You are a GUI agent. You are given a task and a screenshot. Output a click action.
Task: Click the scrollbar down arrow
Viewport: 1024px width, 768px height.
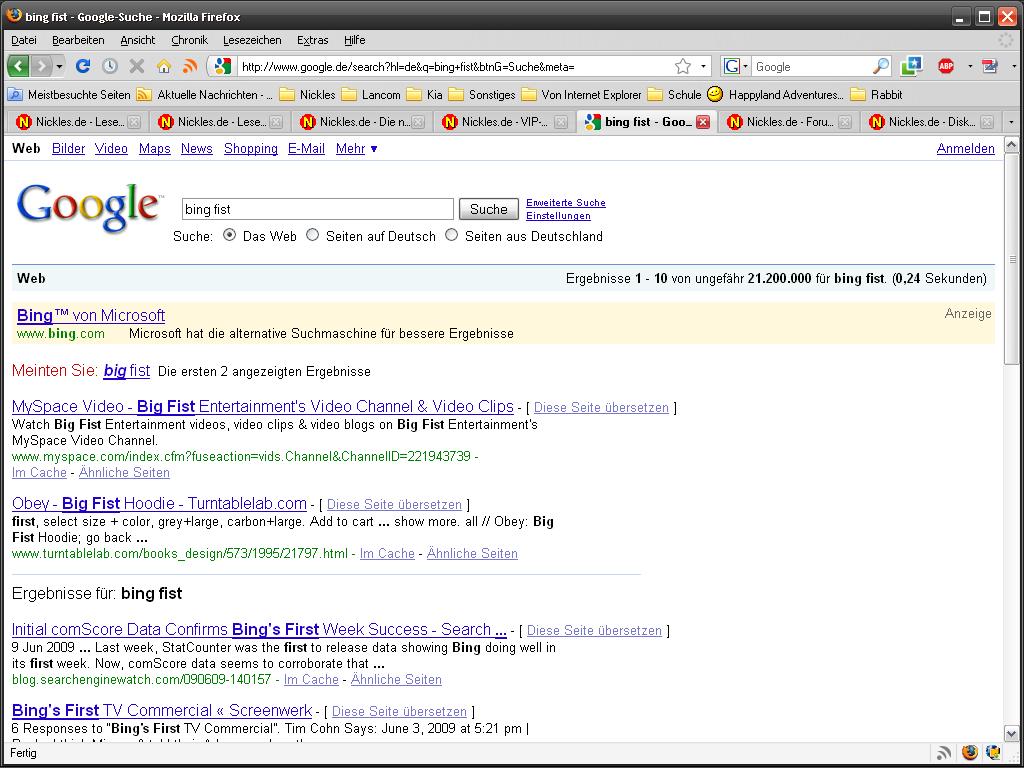[x=1011, y=733]
